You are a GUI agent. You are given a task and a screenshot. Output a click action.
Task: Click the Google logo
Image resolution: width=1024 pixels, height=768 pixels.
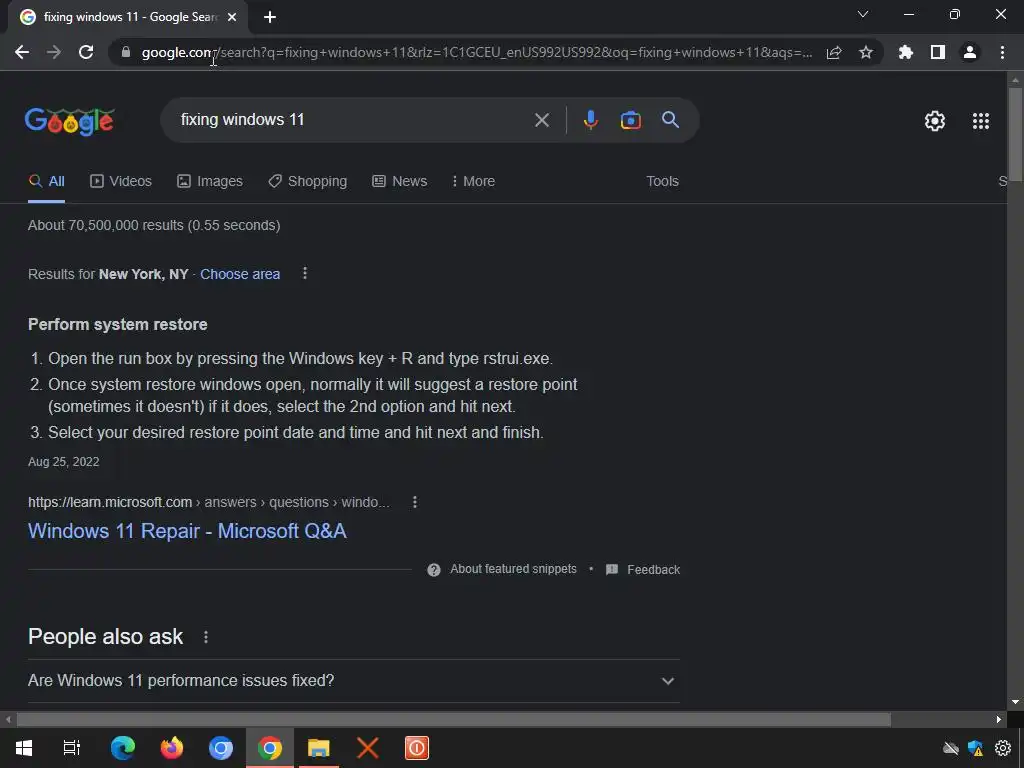tap(70, 121)
